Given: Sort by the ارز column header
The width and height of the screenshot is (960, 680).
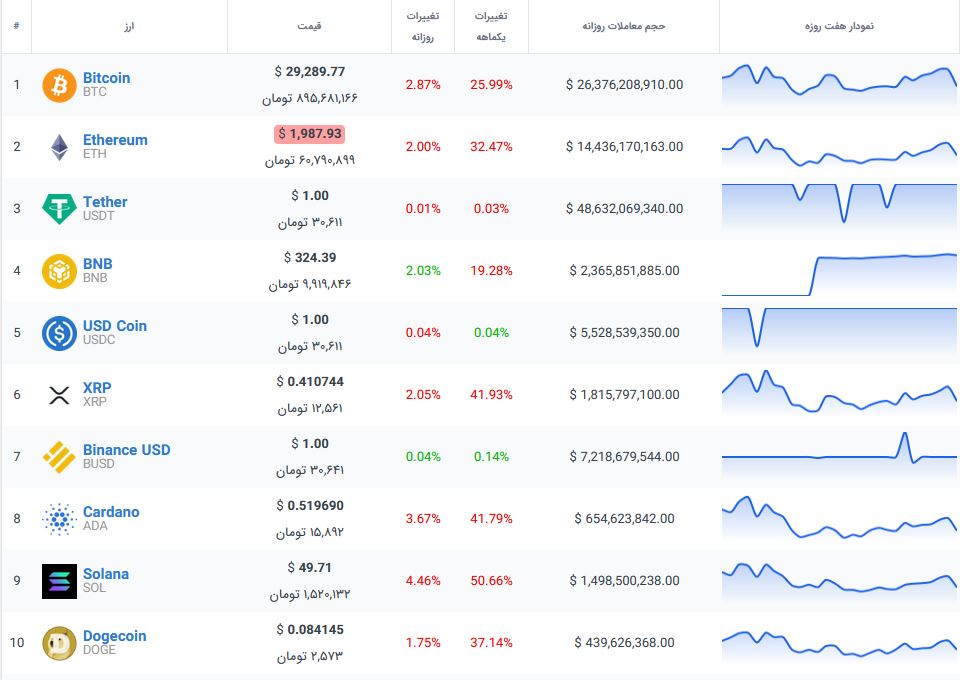Looking at the screenshot, I should 129,26.
